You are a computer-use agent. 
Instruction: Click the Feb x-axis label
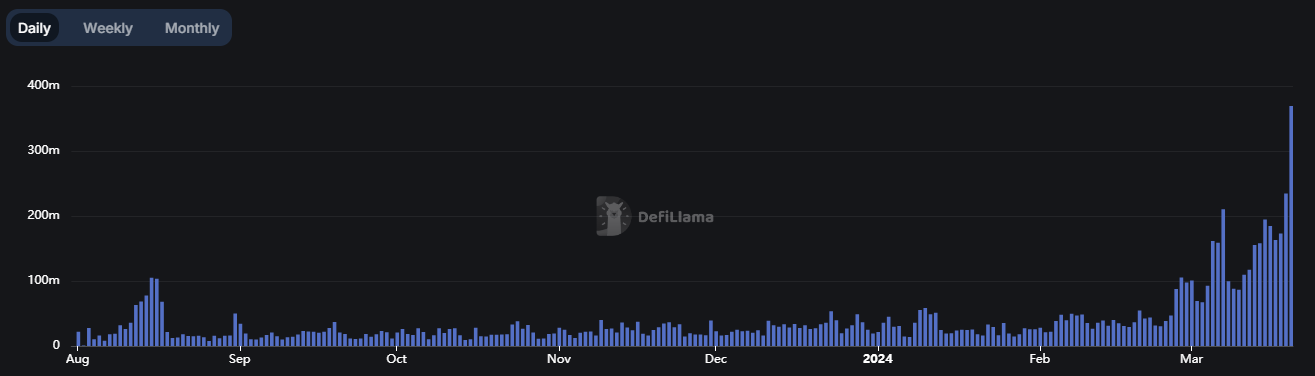(x=1040, y=358)
